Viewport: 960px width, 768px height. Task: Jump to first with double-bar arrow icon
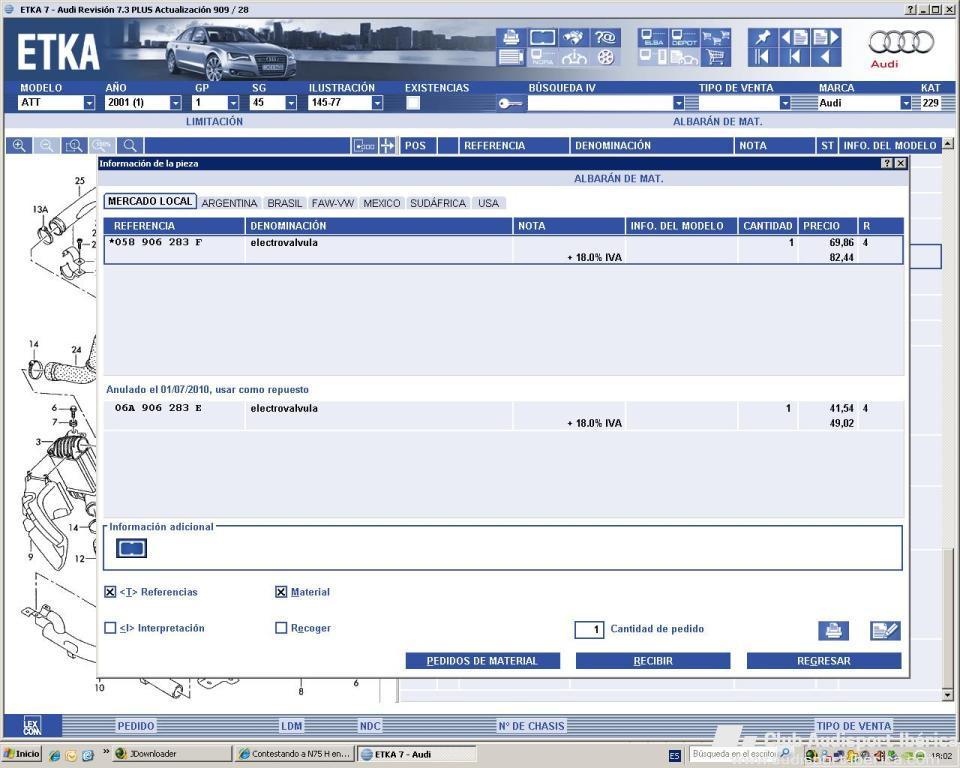pyautogui.click(x=763, y=58)
